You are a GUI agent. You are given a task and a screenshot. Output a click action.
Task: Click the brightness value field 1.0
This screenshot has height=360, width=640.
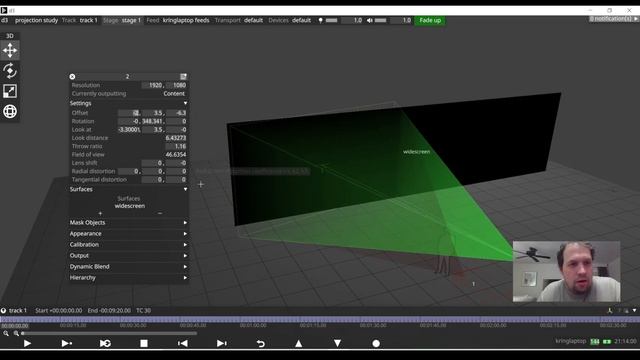353,20
